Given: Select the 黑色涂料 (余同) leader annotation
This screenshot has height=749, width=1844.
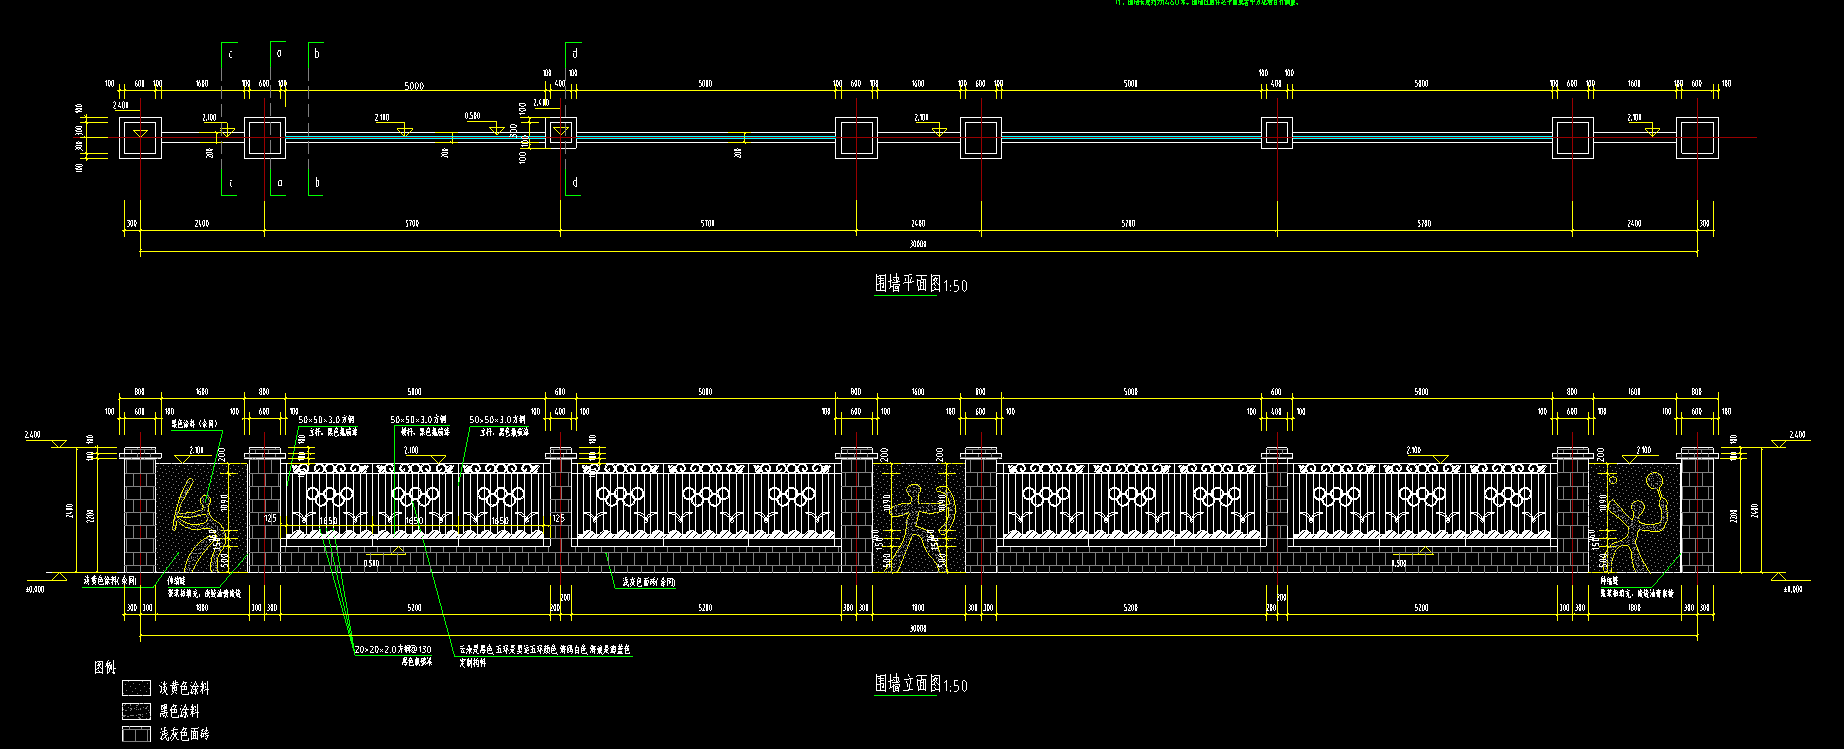Looking at the screenshot, I should click(x=195, y=424).
